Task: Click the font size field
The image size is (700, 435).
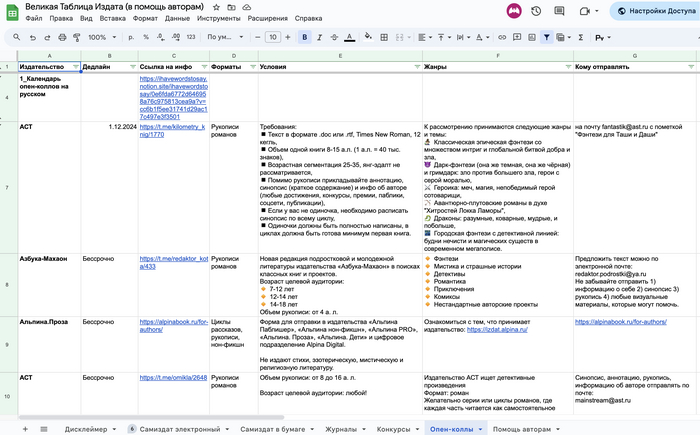Action: [x=273, y=38]
